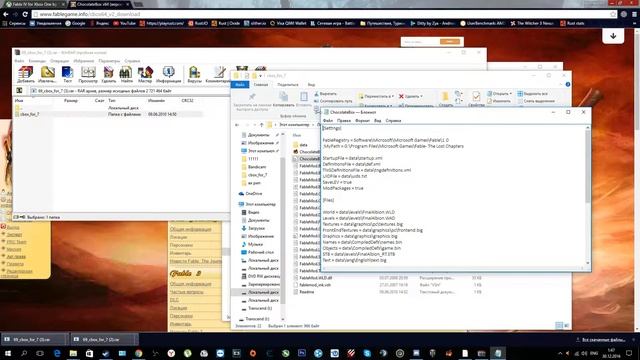Click the Pin to Quick access icon in Explorer ribbon
Image resolution: width=640 pixels, height=360 pixels.
pyautogui.click(x=252, y=97)
